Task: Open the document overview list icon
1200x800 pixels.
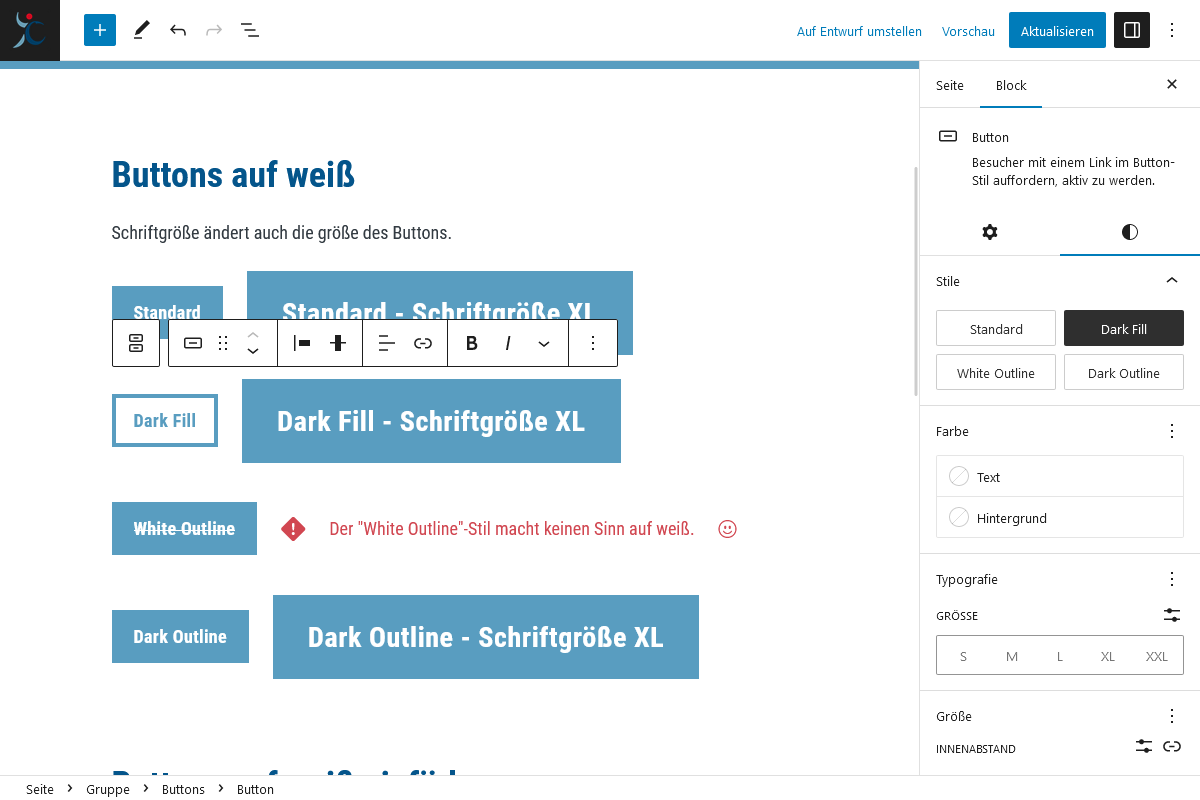Action: 249,30
